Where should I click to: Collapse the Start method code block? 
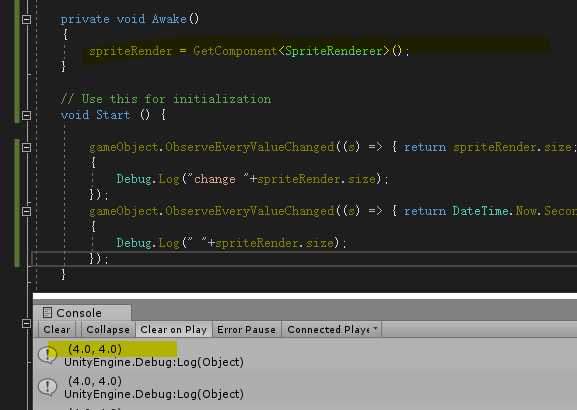pyautogui.click(x=26, y=116)
